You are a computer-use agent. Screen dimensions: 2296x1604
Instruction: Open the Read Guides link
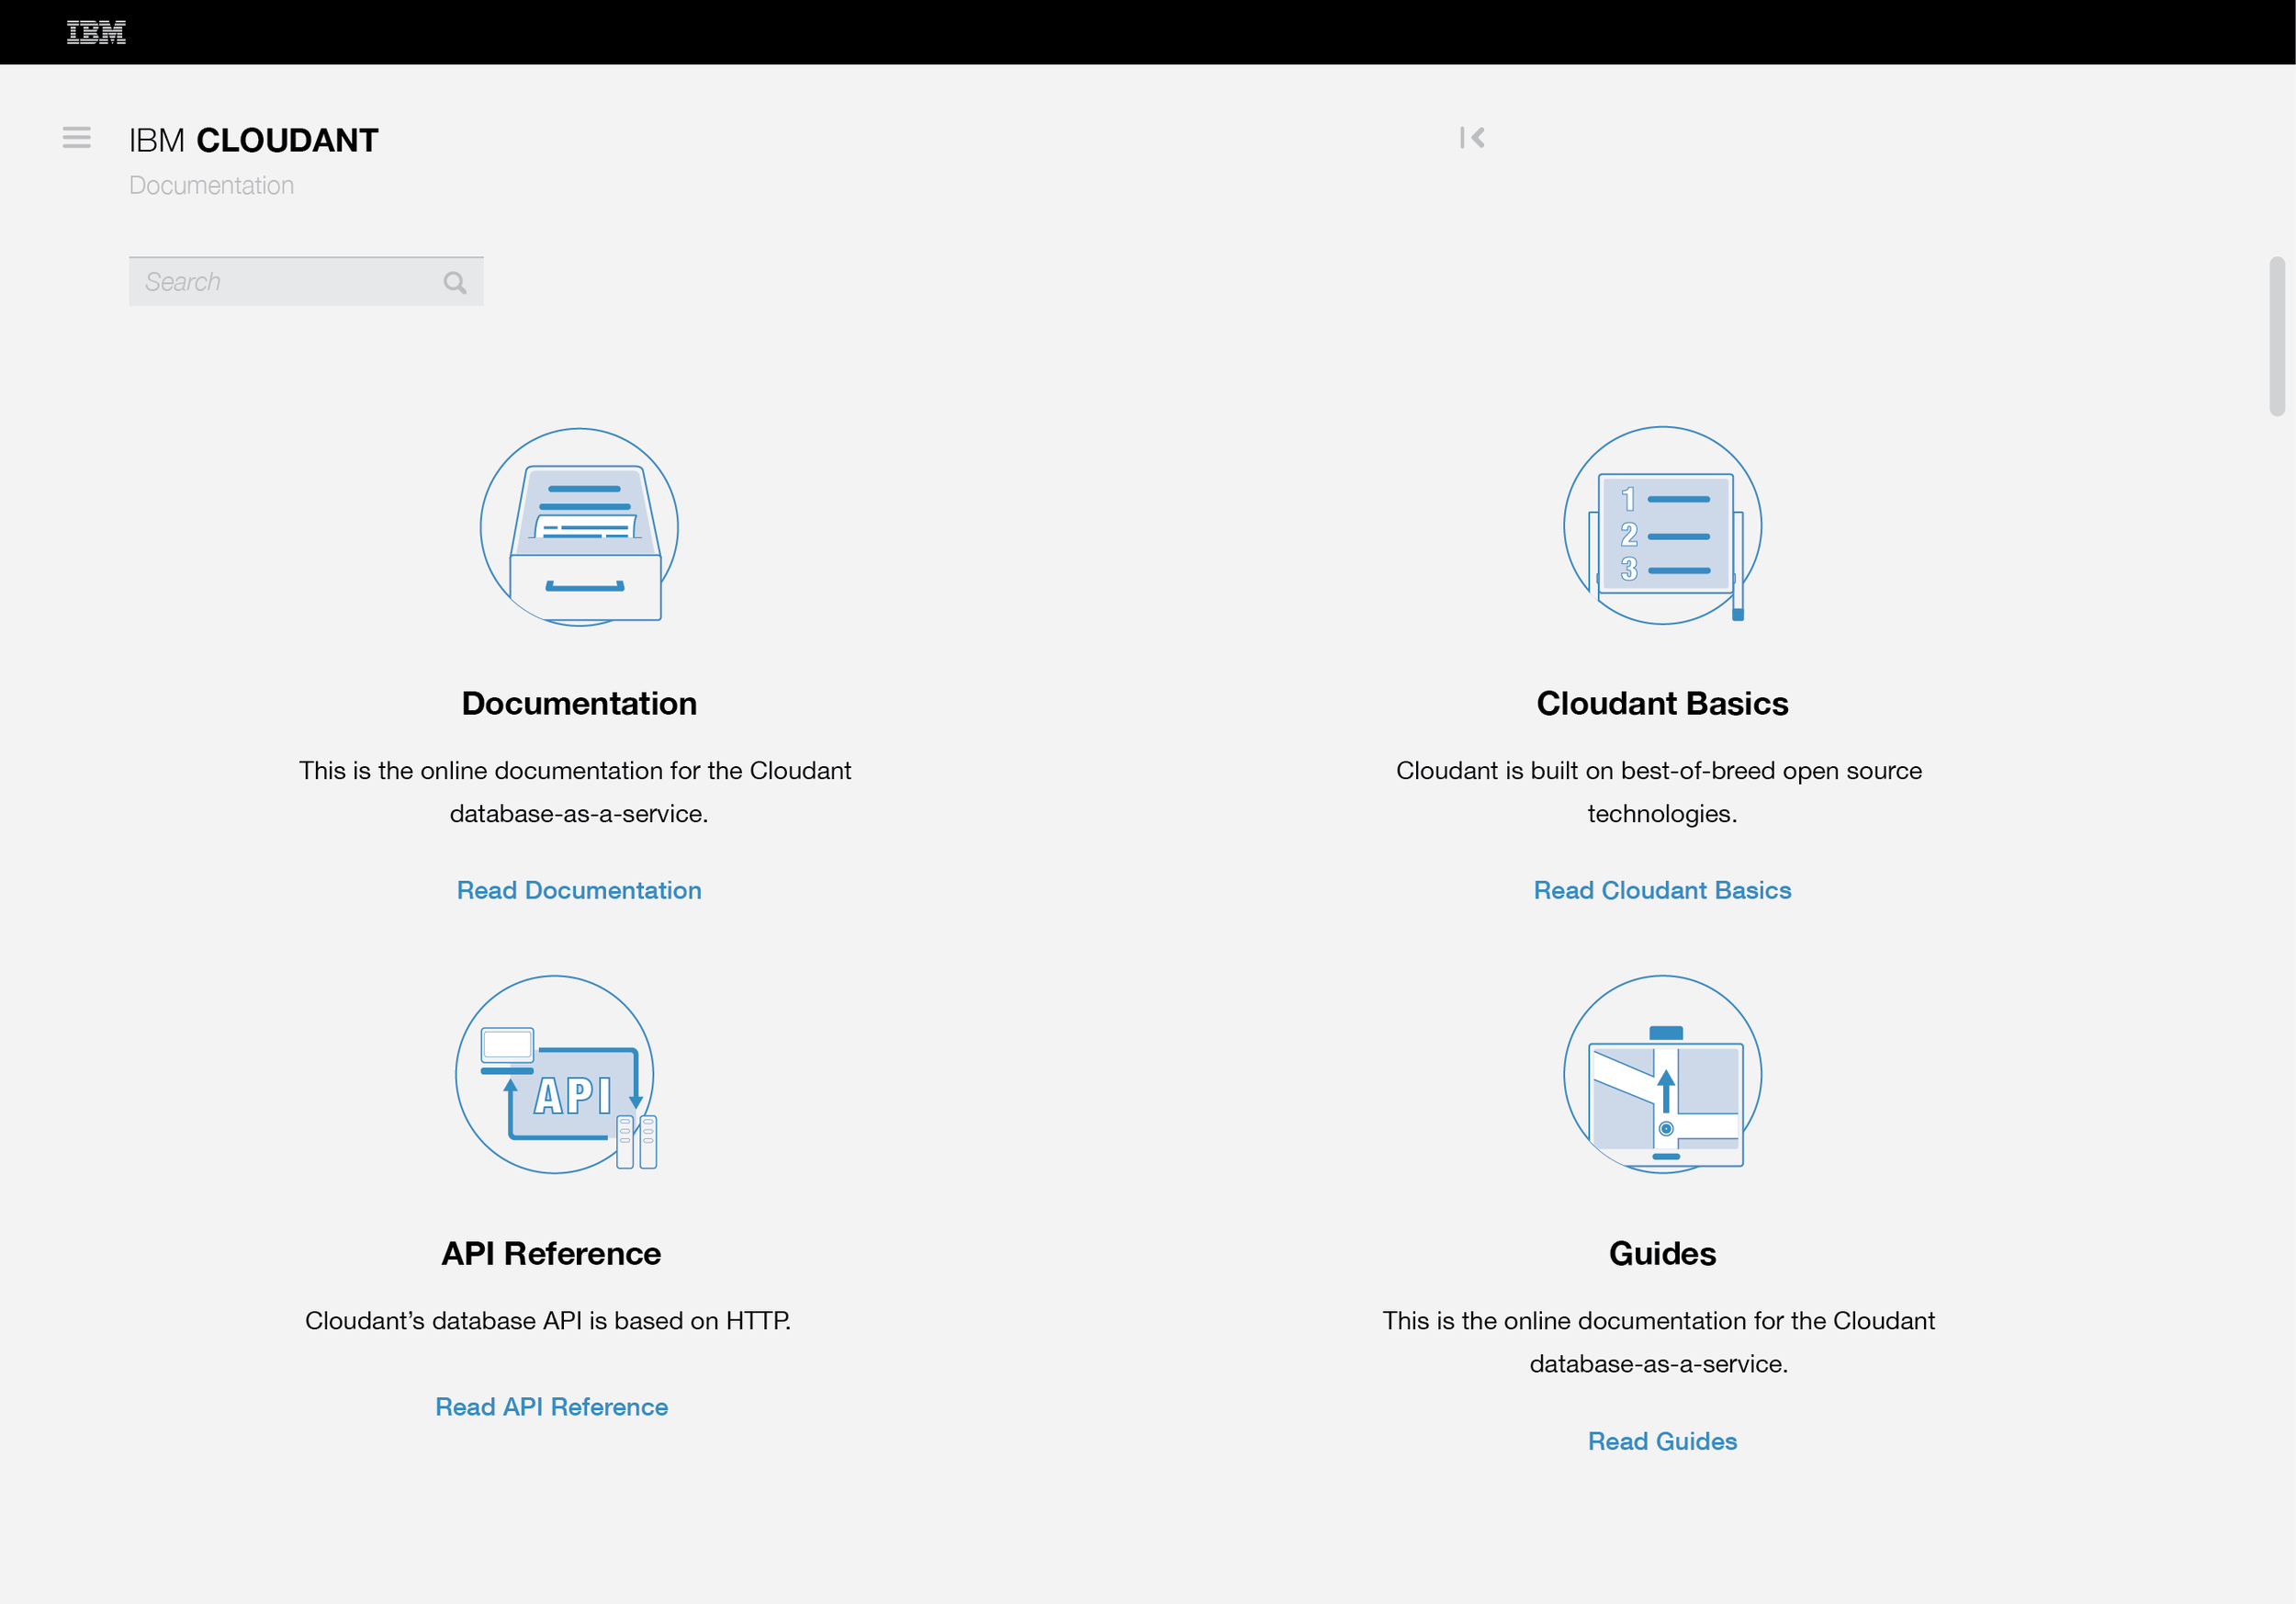pyautogui.click(x=1662, y=1441)
